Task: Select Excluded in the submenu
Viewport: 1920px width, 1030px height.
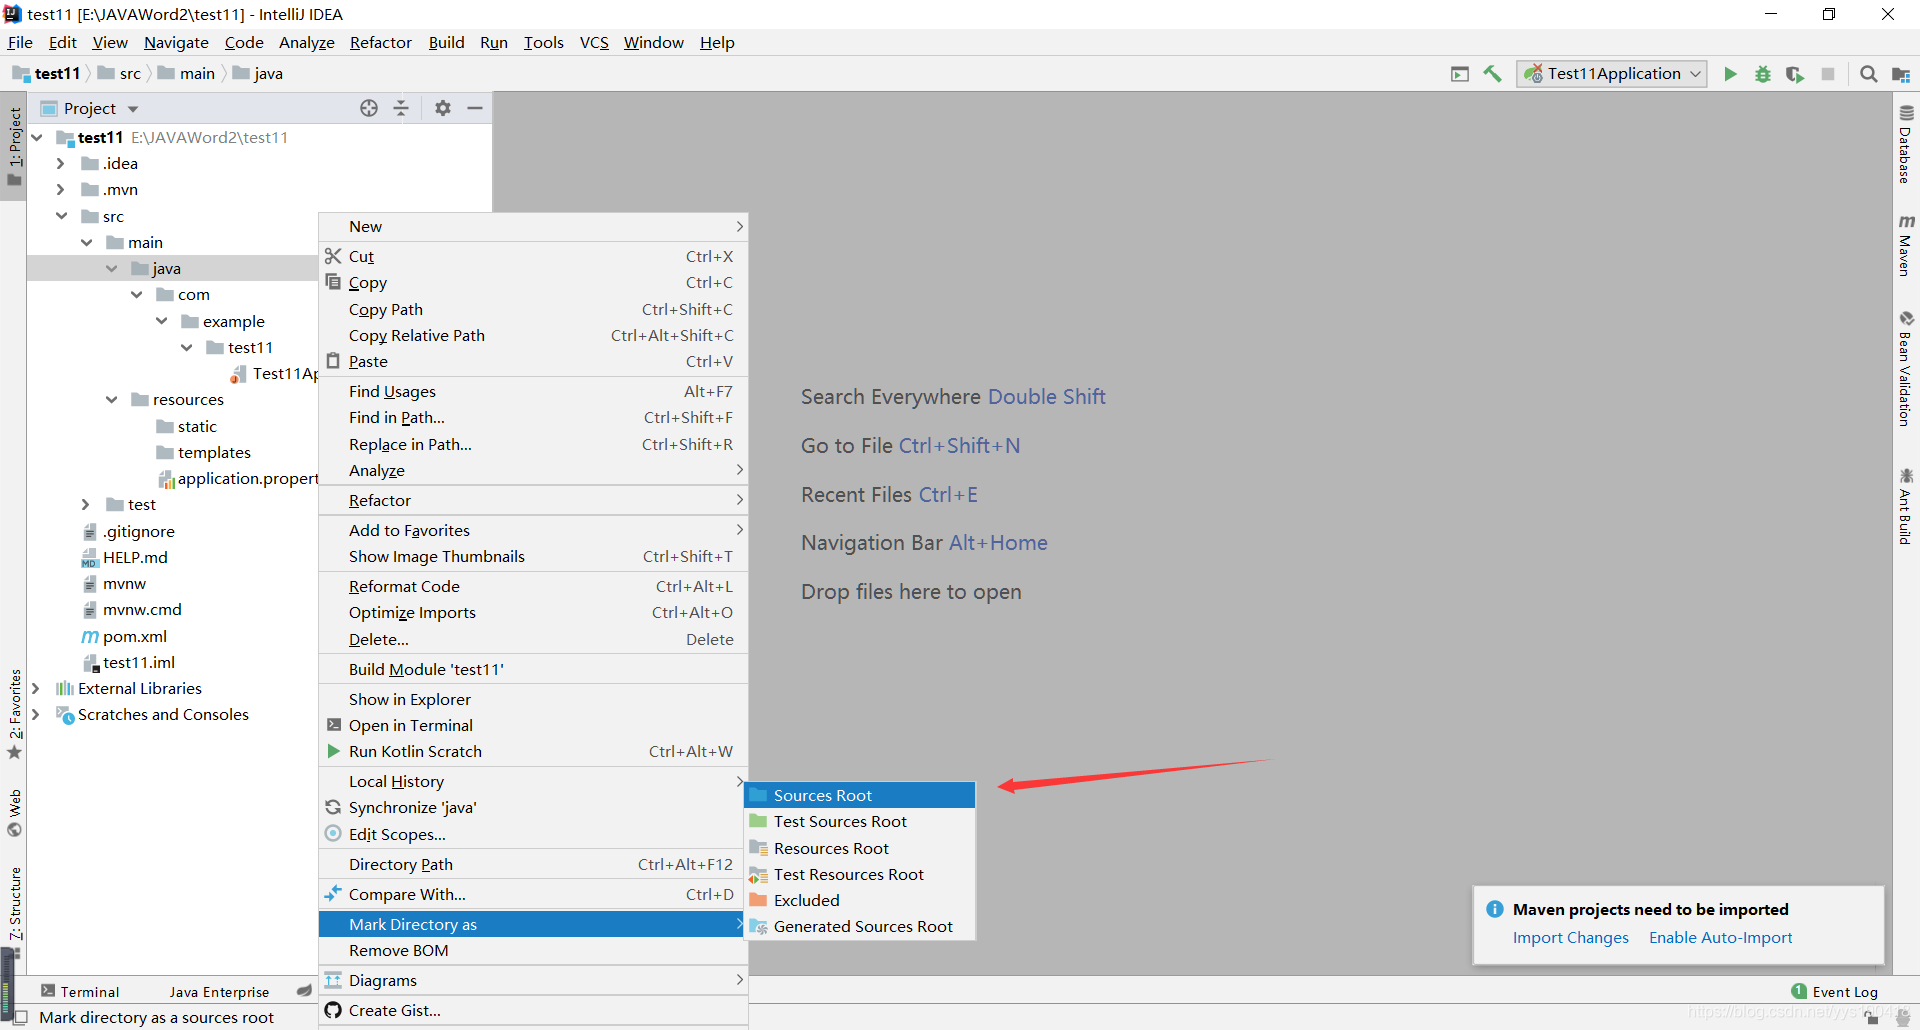Action: point(860,900)
